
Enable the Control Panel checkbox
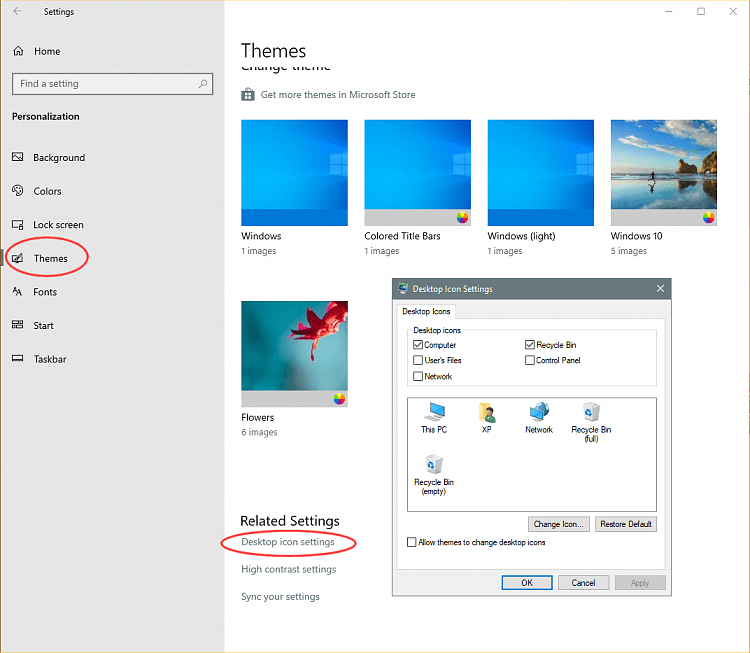(529, 360)
